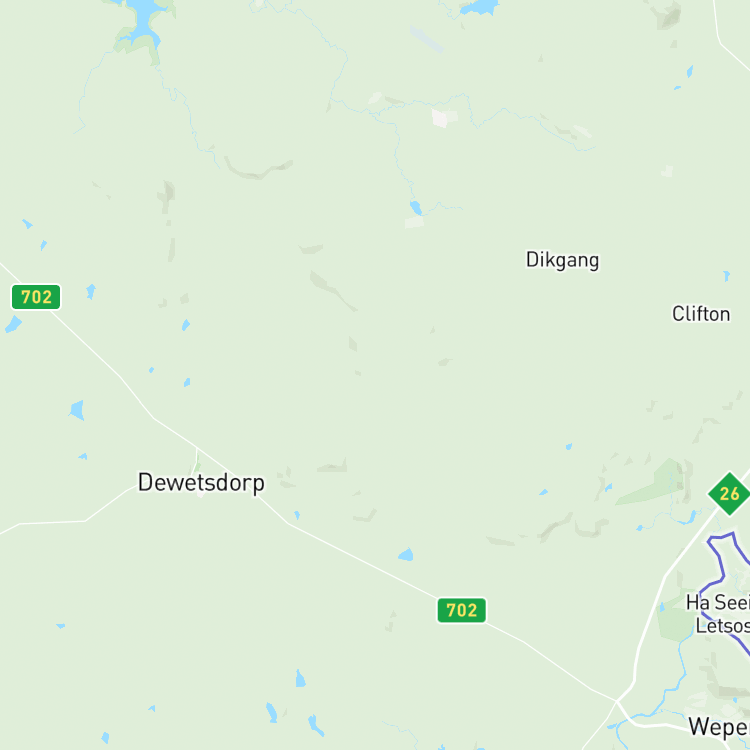750x750 pixels.
Task: Click the blue pond left of road 702 west shield
Action: 13,324
